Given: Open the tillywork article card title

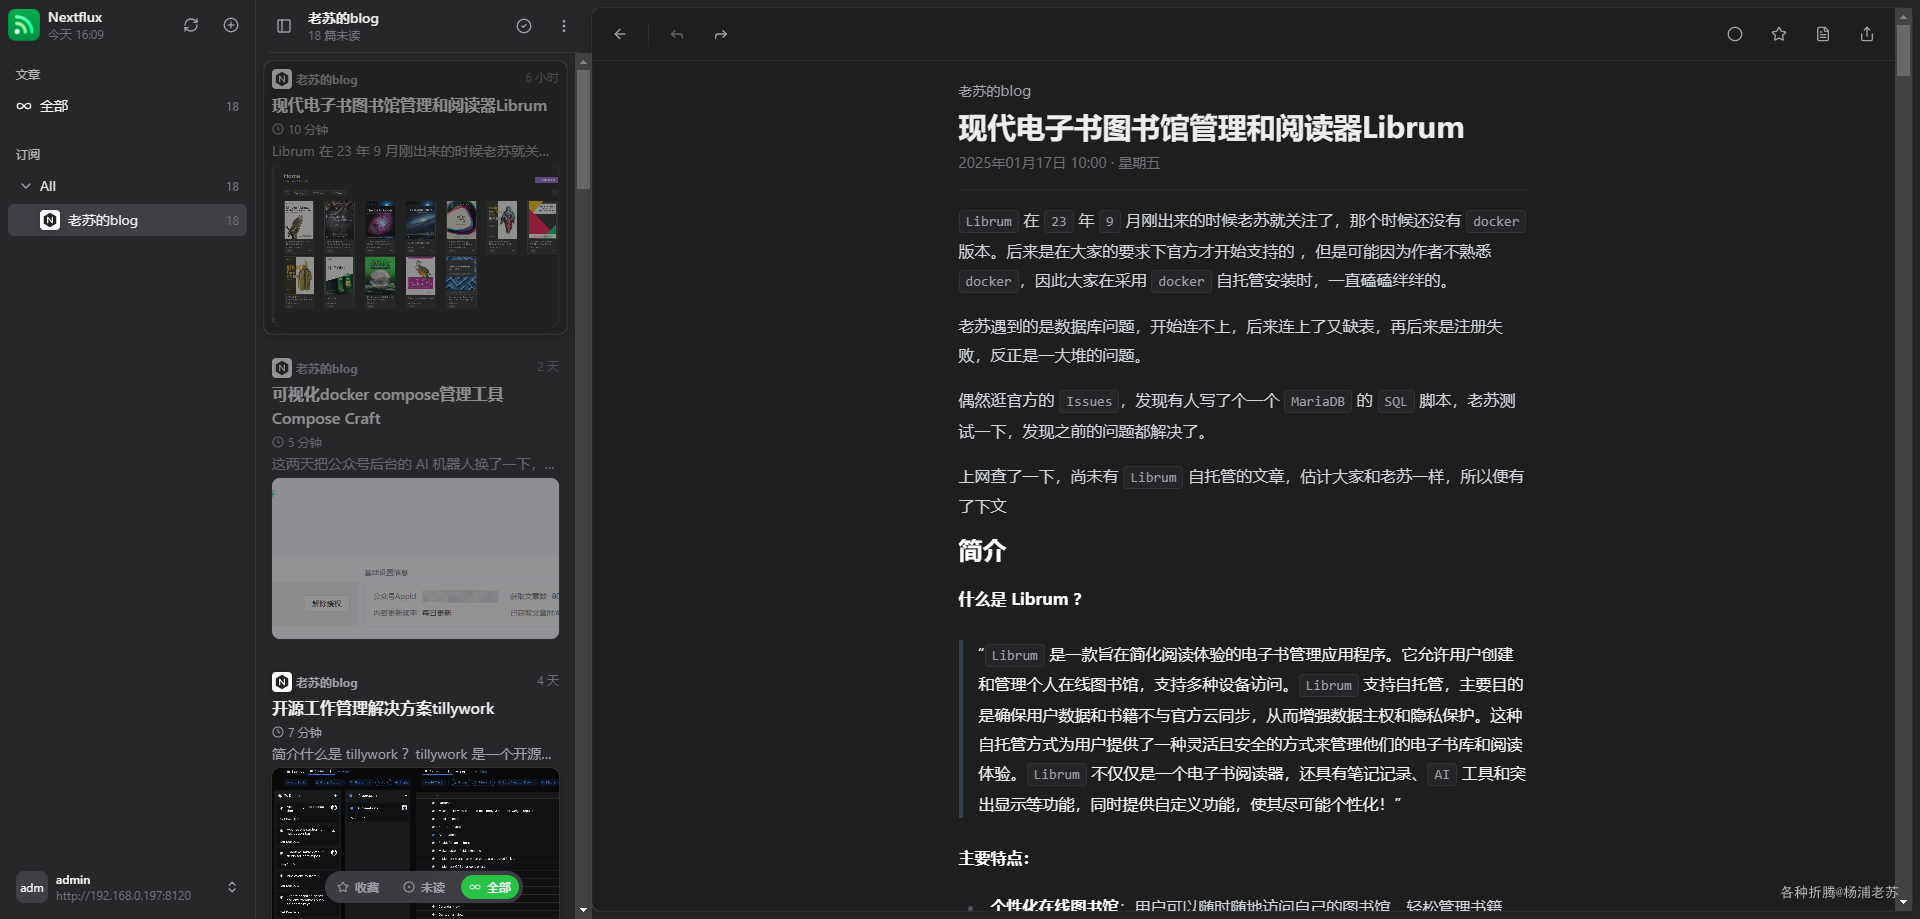Looking at the screenshot, I should (x=383, y=708).
